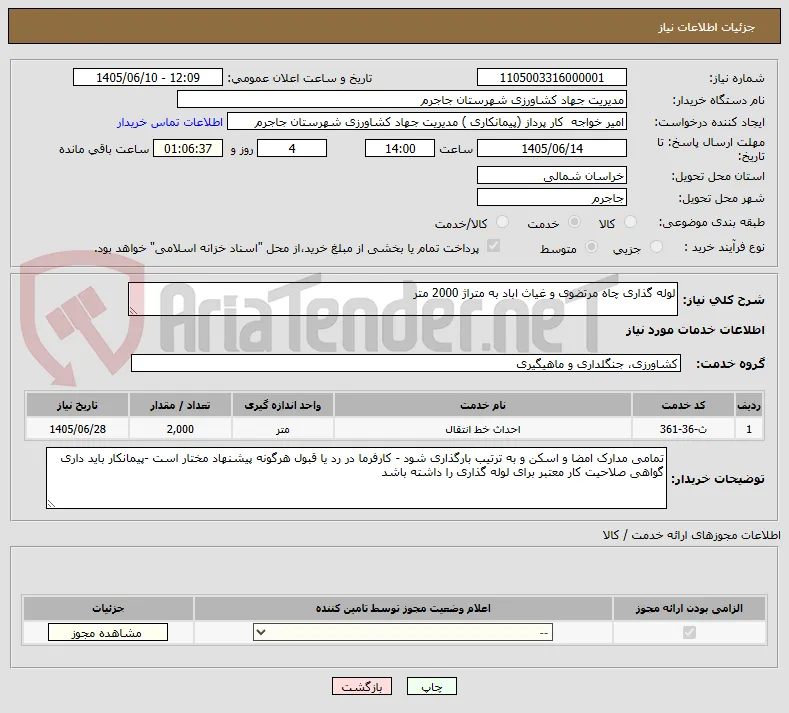Select the کالا/خدمت radio button
This screenshot has height=713, width=789.
tap(502, 222)
